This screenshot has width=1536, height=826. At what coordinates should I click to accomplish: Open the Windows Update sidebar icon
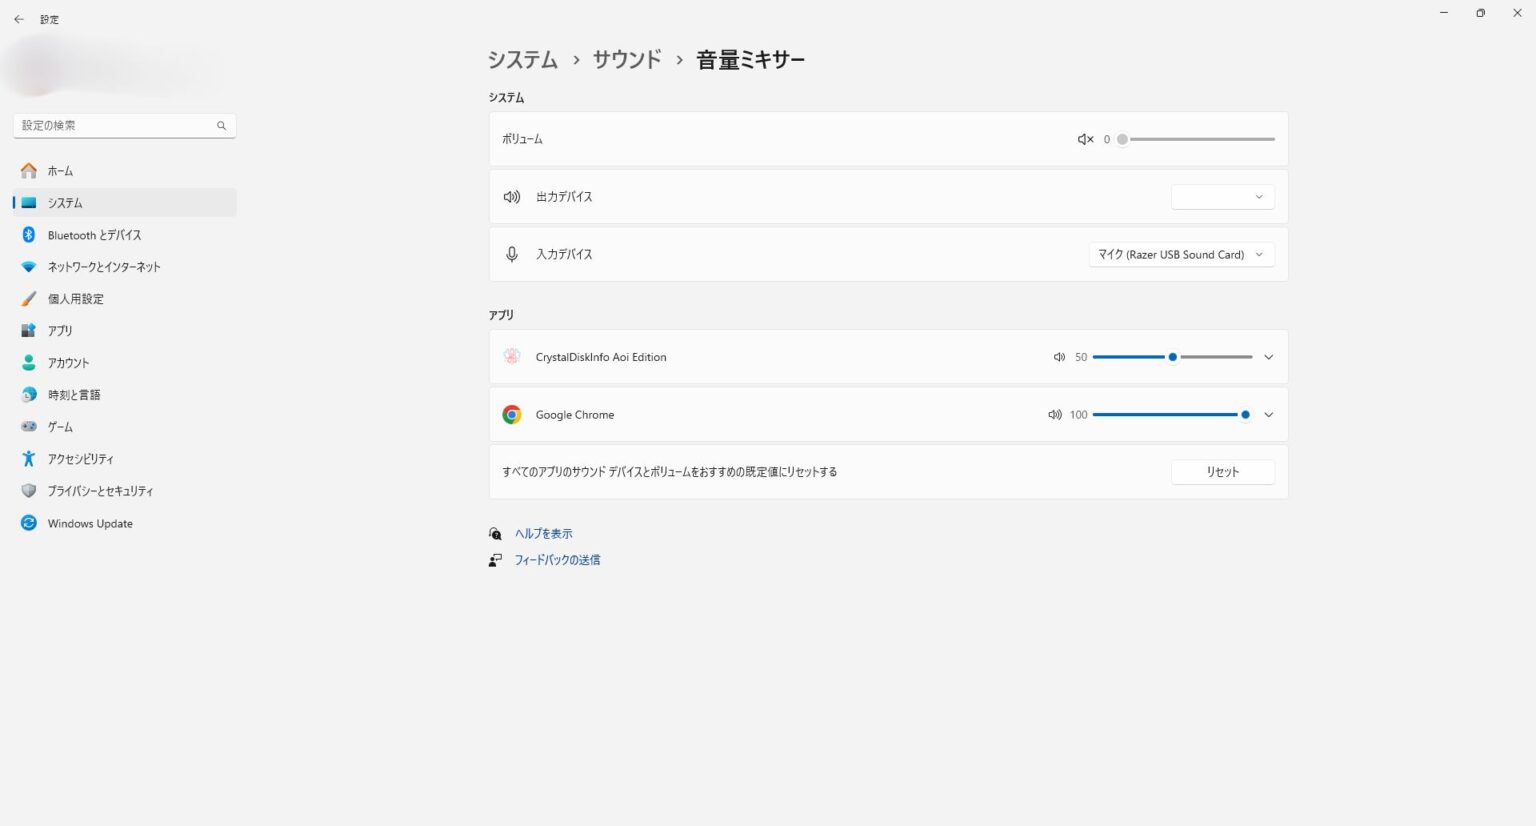pos(29,523)
